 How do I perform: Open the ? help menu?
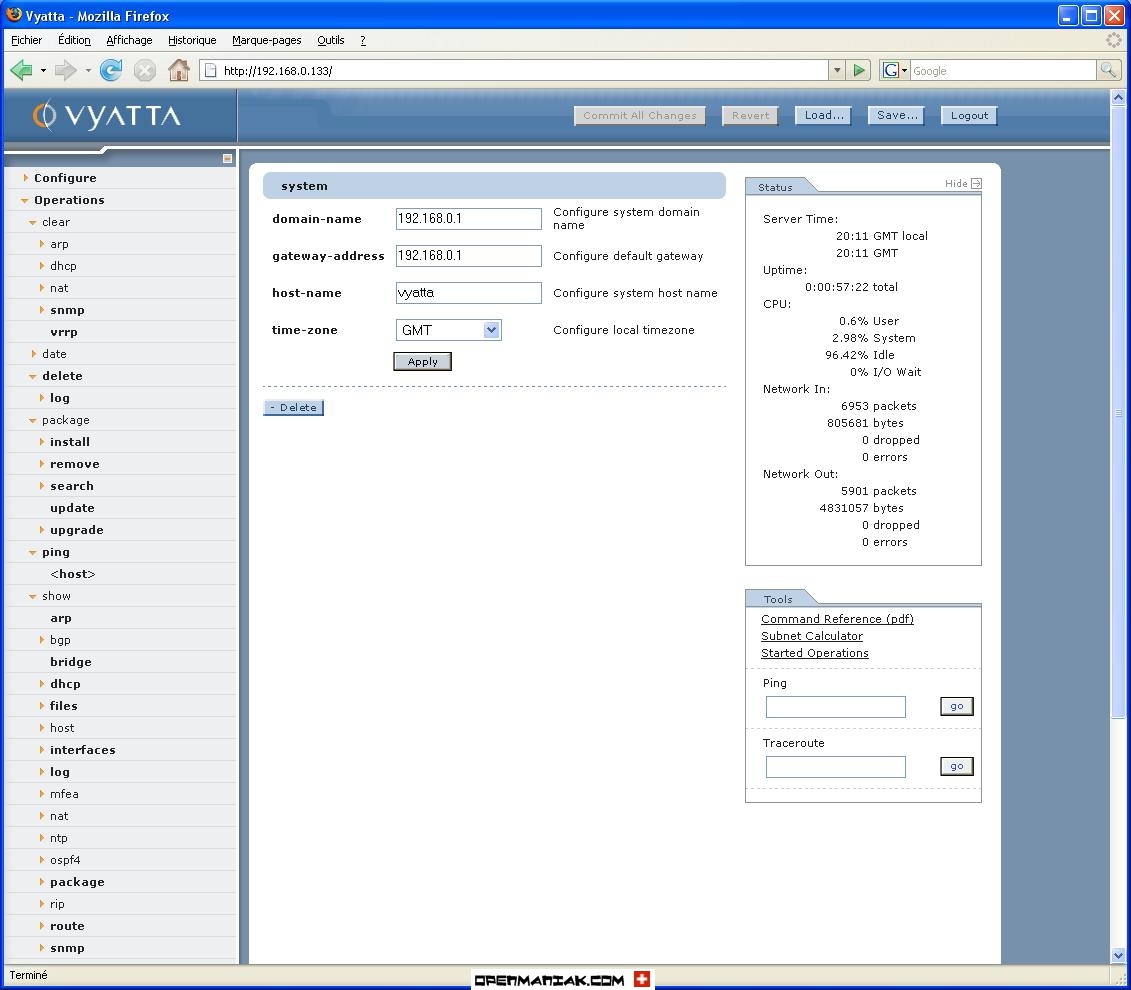click(x=363, y=40)
